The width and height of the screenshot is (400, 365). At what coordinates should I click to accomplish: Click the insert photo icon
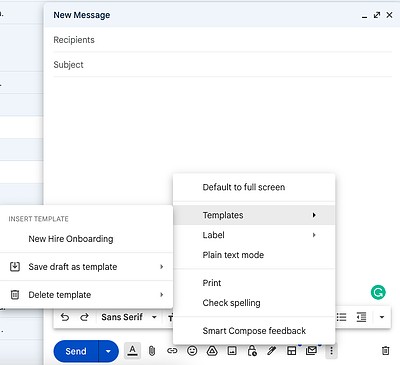[232, 351]
